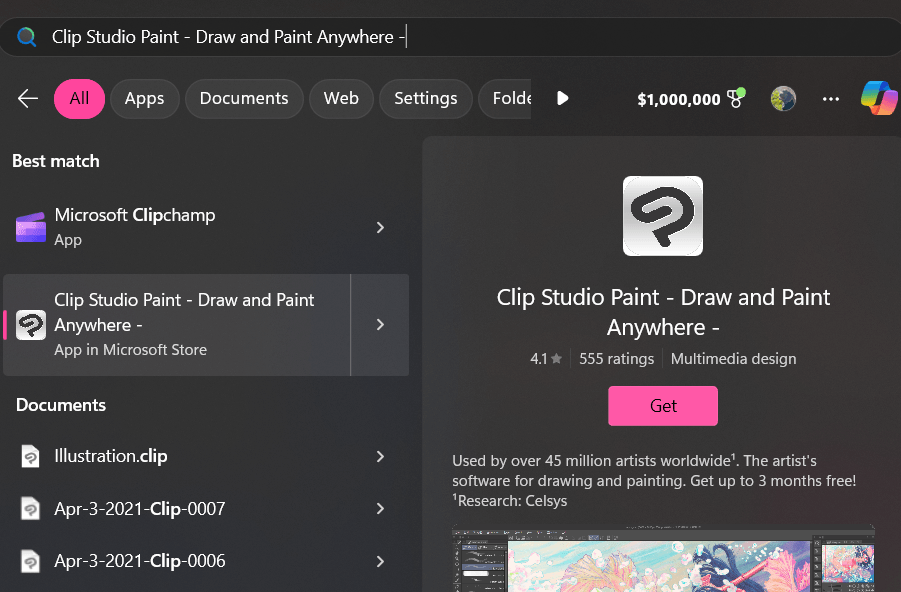This screenshot has height=592, width=901.
Task: Click the Apr-3-2021-Clip-0006 file icon
Action: [x=30, y=561]
